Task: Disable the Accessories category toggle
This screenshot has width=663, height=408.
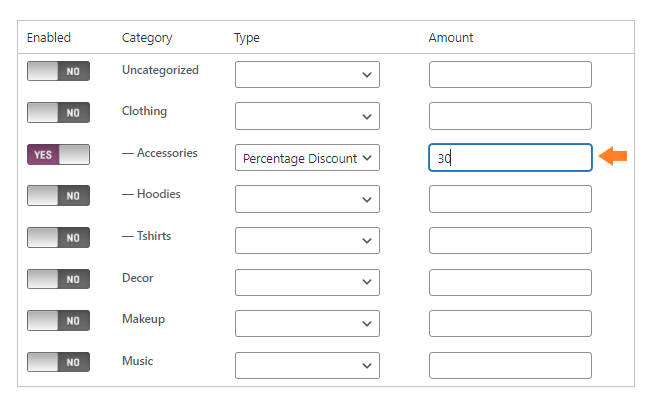Action: [x=58, y=155]
